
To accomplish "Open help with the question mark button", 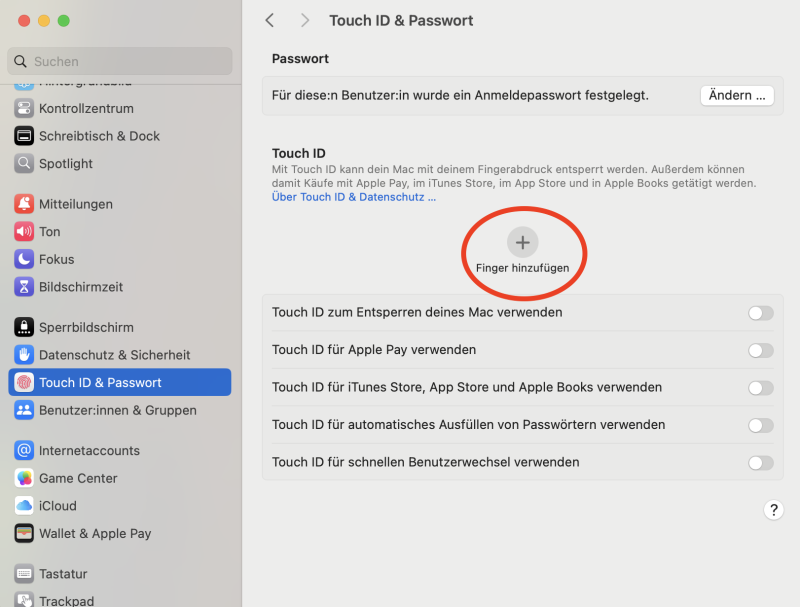I will pos(773,510).
